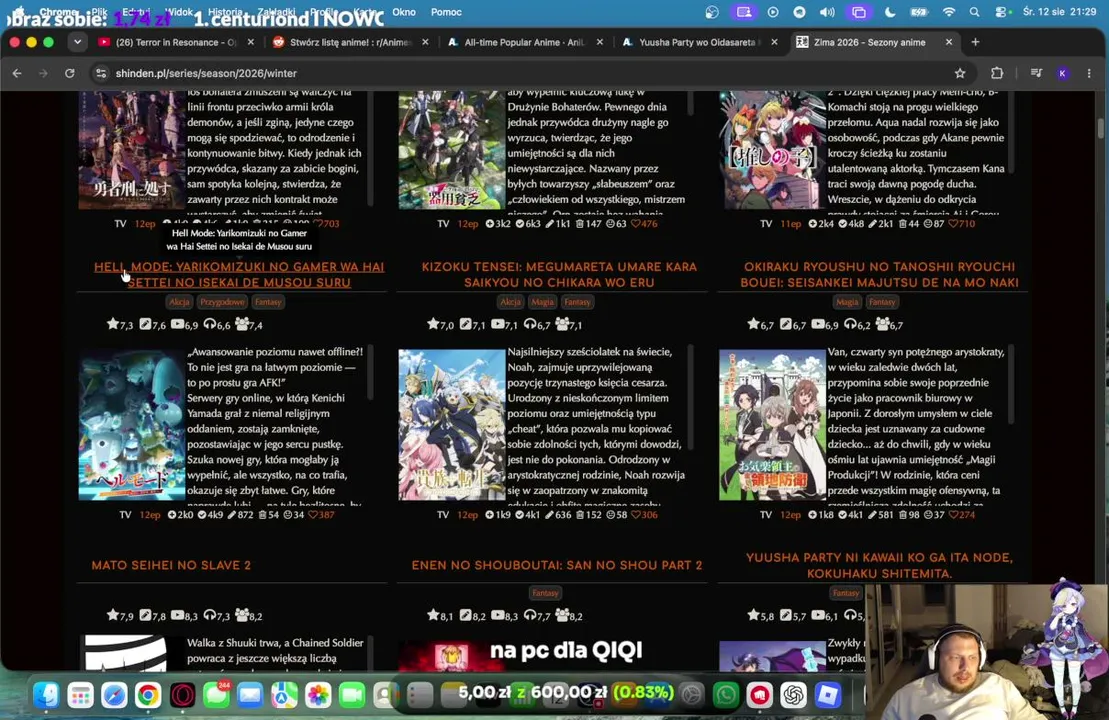Open ChatGPT from the dock
This screenshot has width=1109, height=720.
tap(794, 695)
